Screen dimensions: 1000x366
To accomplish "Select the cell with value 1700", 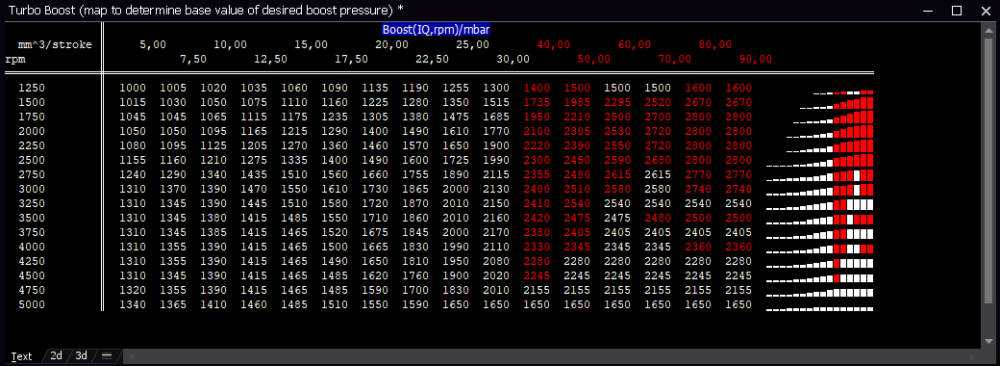I will pos(415,290).
